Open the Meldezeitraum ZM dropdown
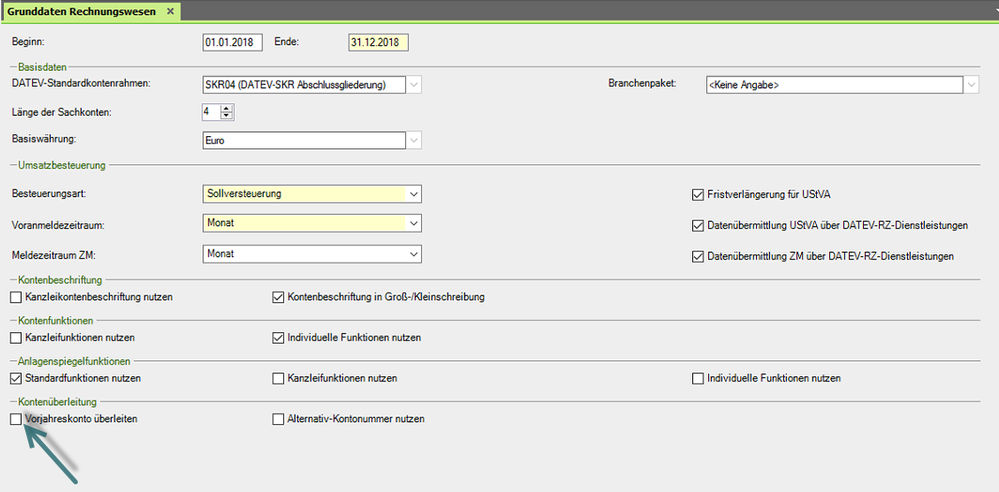The height and width of the screenshot is (492, 999). point(414,255)
